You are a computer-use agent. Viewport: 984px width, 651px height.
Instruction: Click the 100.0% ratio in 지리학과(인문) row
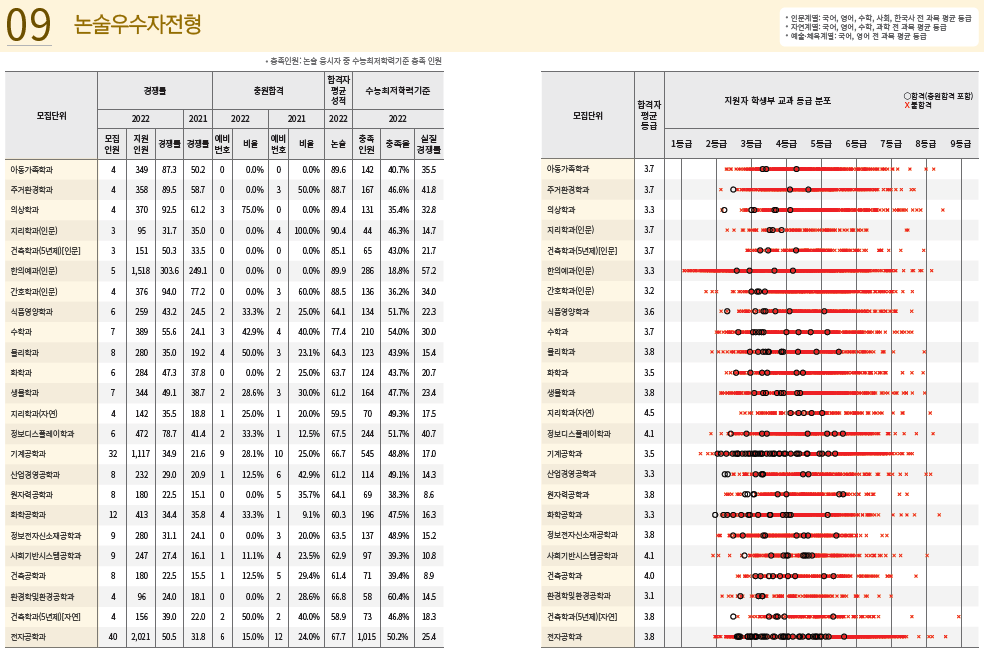pyautogui.click(x=307, y=230)
